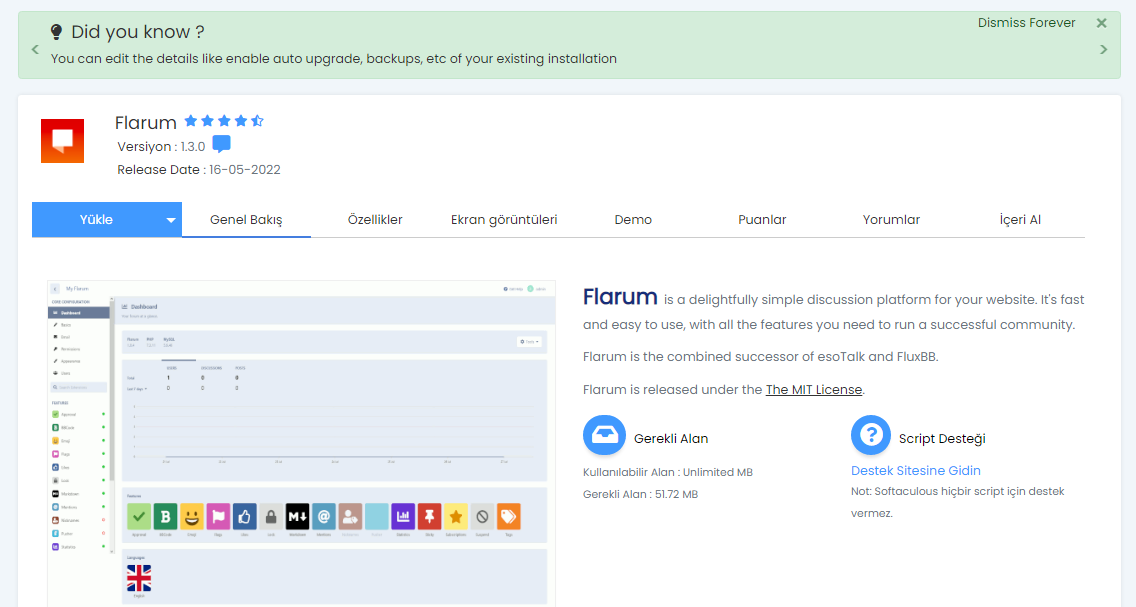The image size is (1136, 607).
Task: Click Gerekli Alan : 51.72 MB text
Action: pyautogui.click(x=640, y=495)
